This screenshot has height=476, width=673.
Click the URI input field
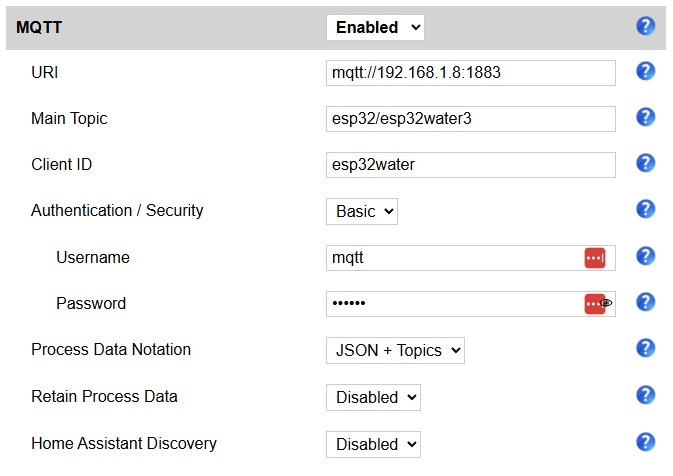click(470, 73)
